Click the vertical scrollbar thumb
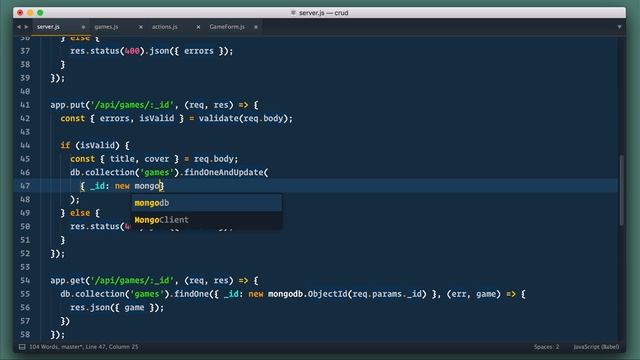Screen dimensions: 640x360 click(621, 190)
